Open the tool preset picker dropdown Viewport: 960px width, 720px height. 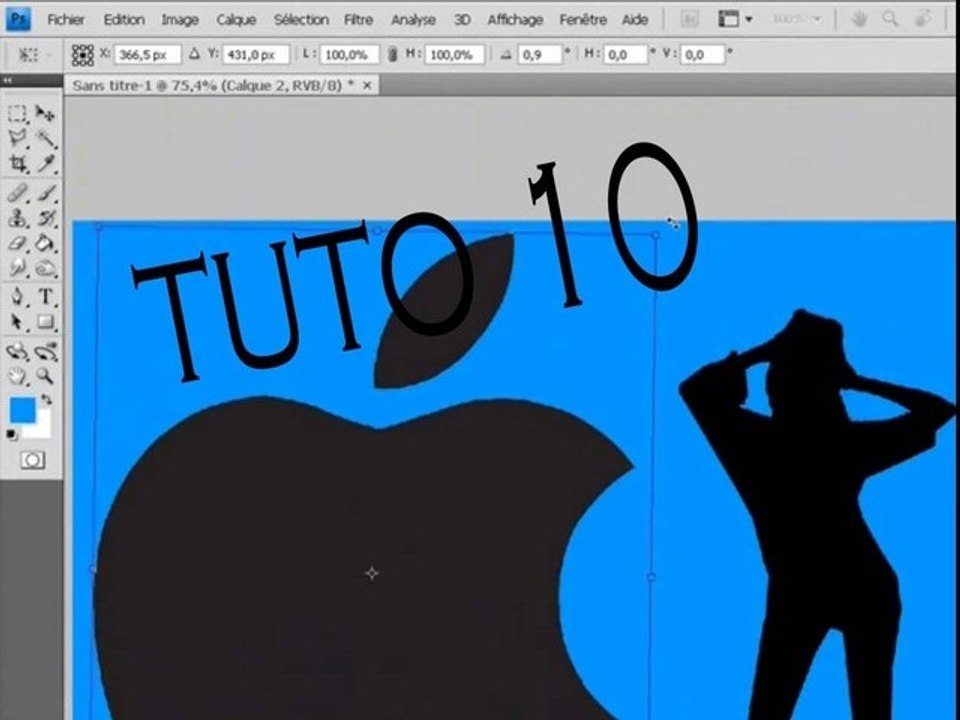pyautogui.click(x=35, y=55)
